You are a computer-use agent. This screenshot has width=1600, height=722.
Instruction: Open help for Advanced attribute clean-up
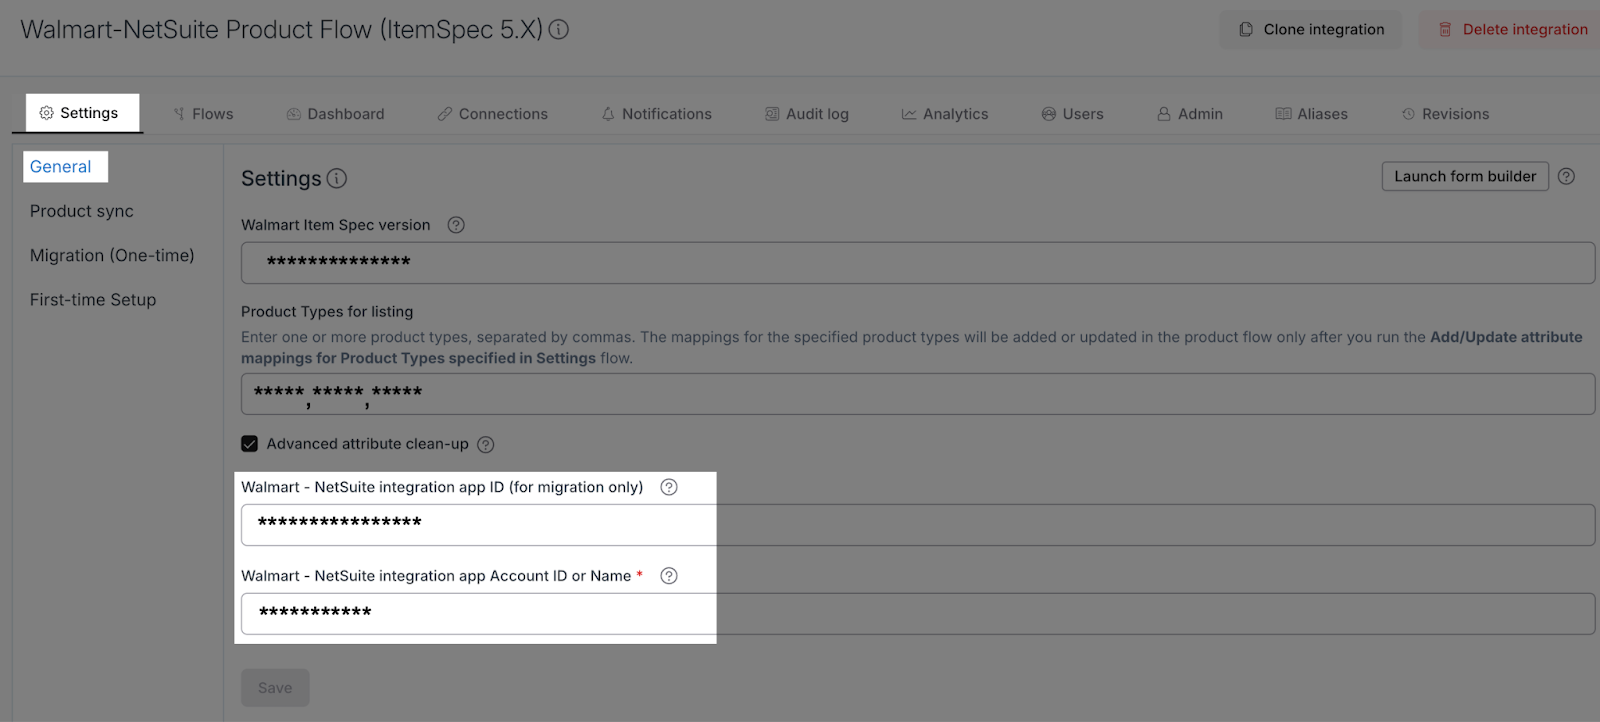click(486, 444)
